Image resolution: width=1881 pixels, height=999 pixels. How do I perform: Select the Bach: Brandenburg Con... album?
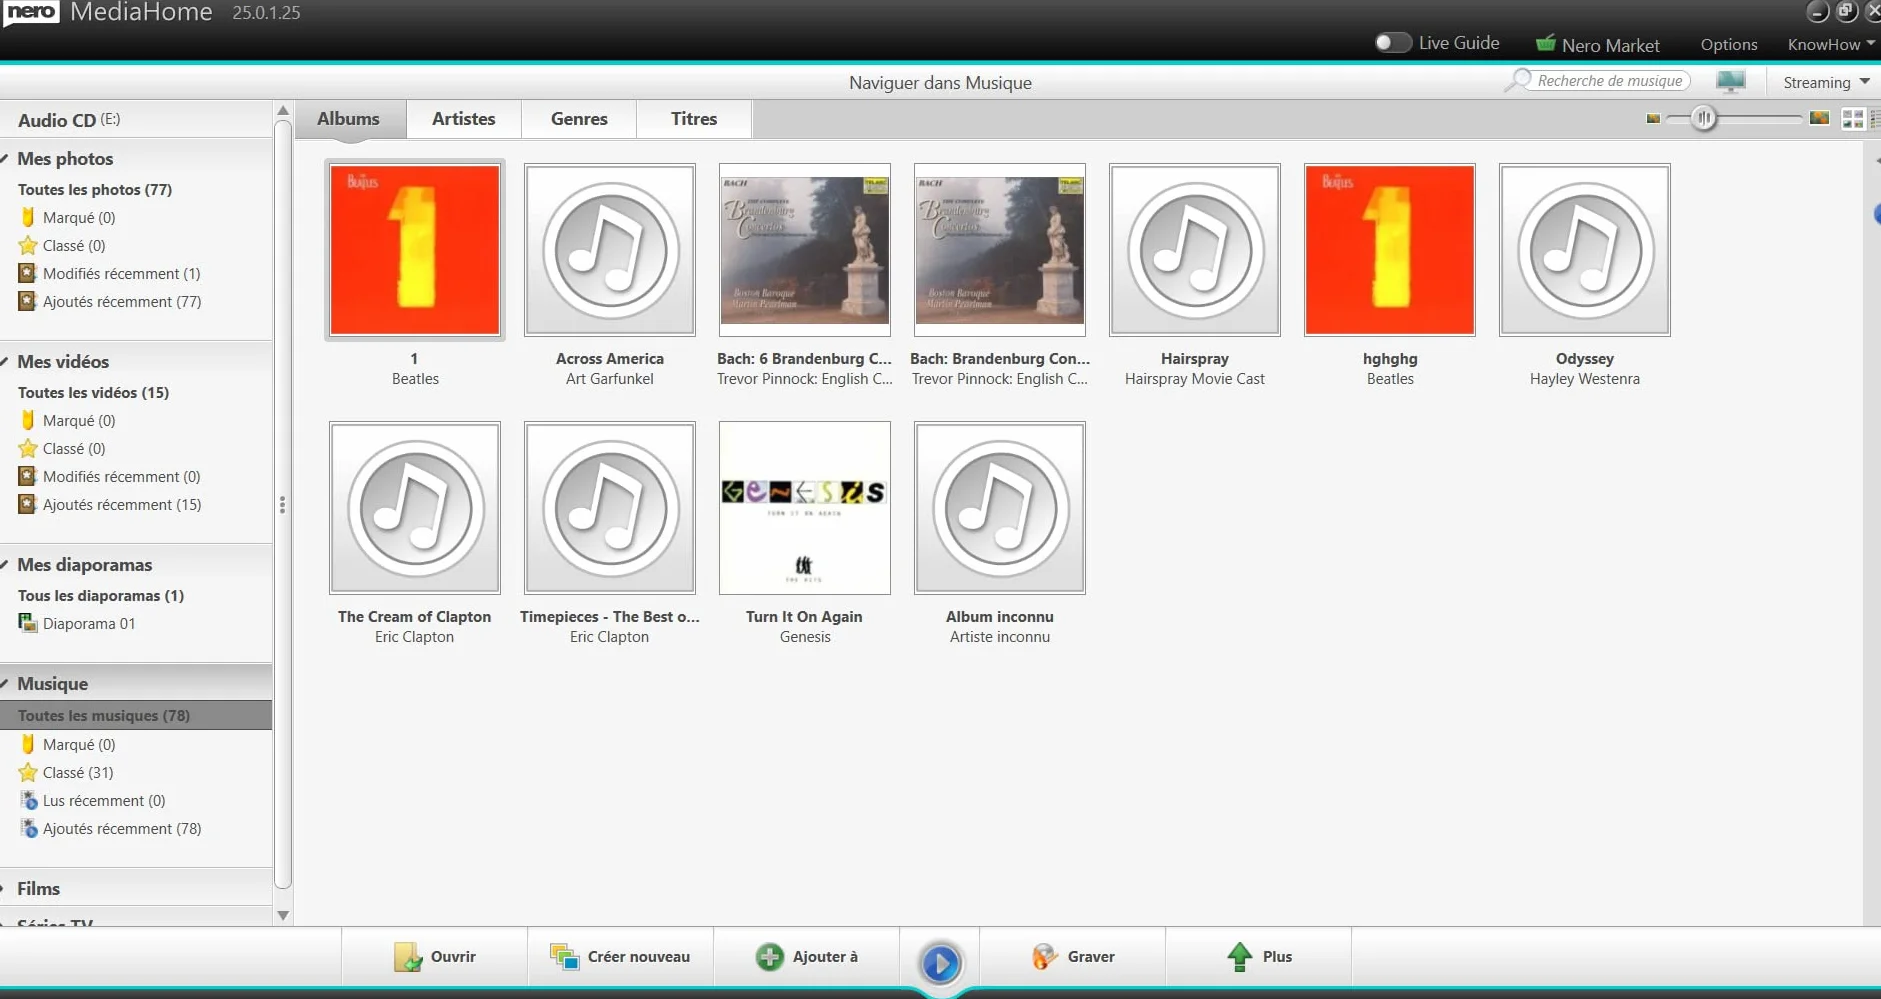click(1000, 250)
